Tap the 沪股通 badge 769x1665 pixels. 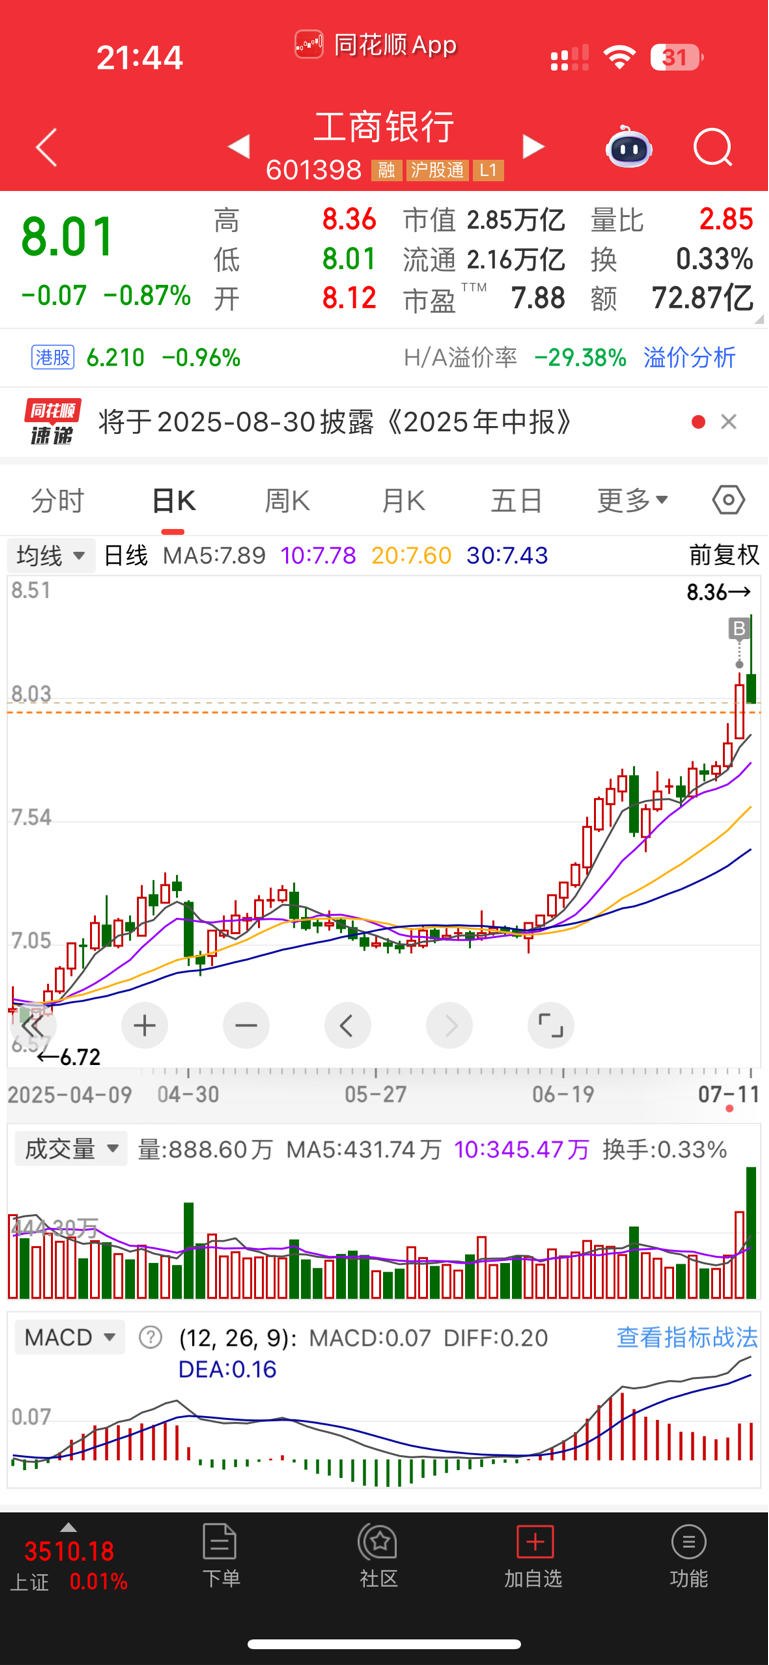tap(437, 171)
